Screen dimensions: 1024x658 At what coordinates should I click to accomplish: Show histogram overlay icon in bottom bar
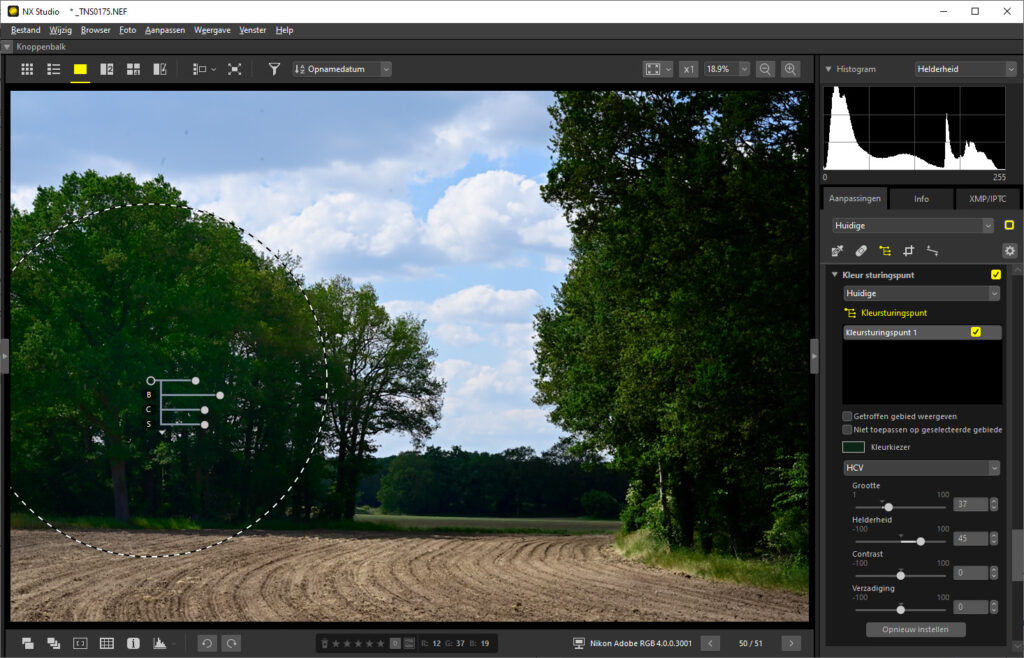pos(159,643)
